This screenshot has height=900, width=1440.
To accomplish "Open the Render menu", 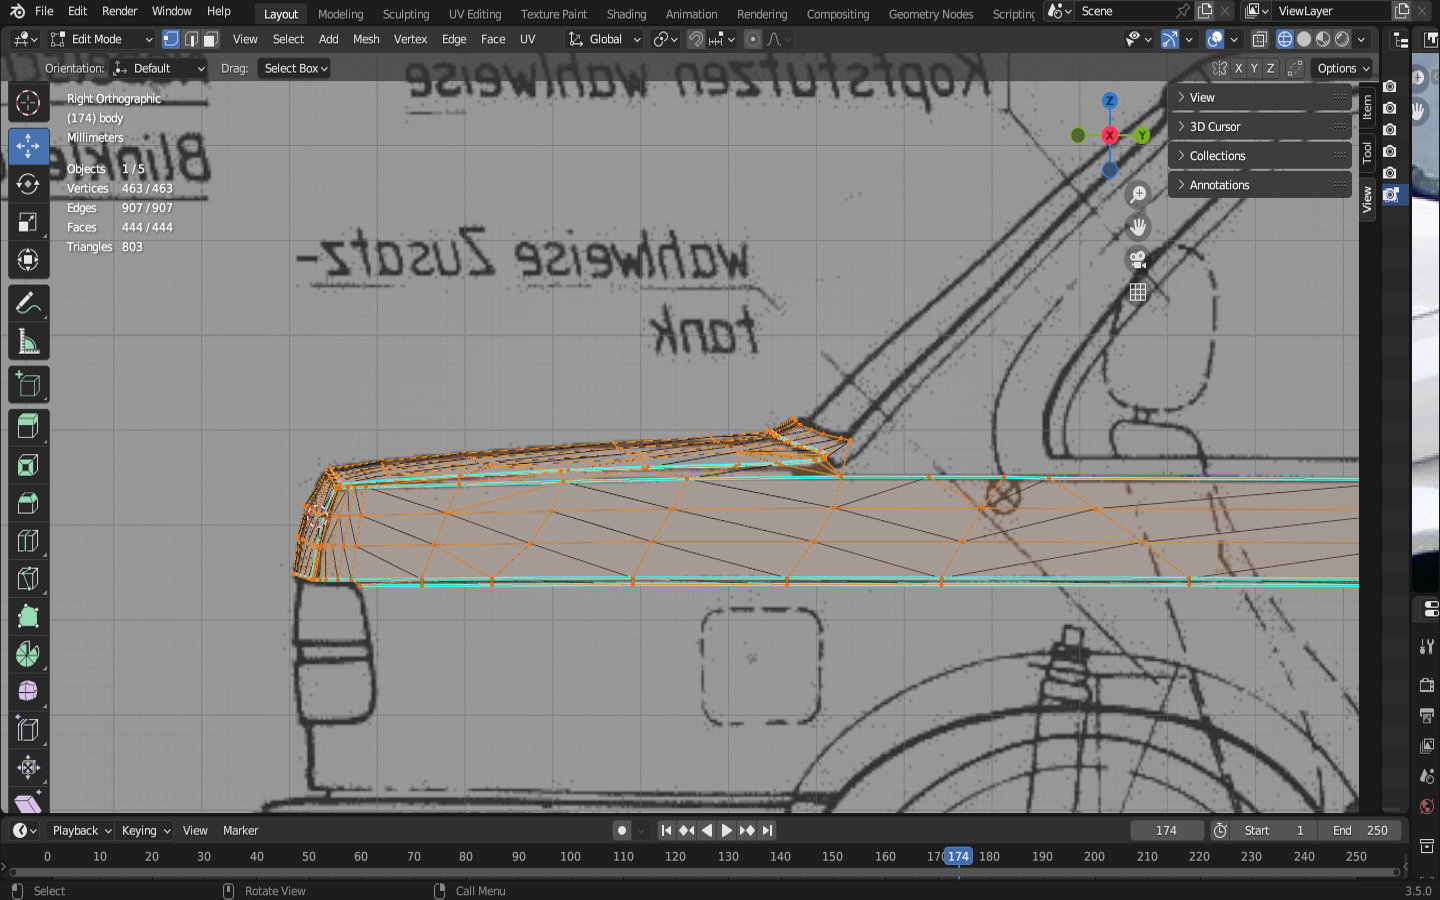I will pyautogui.click(x=120, y=11).
